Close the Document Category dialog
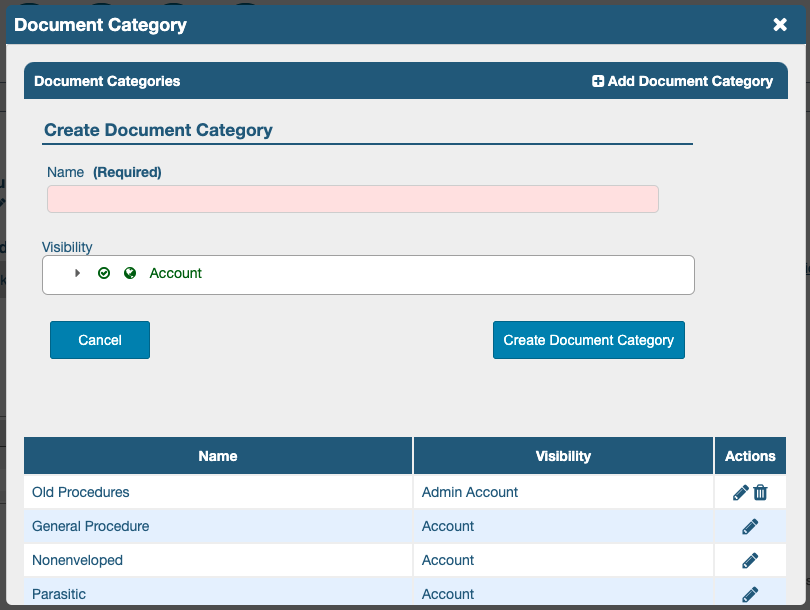The image size is (810, 610). (x=780, y=25)
